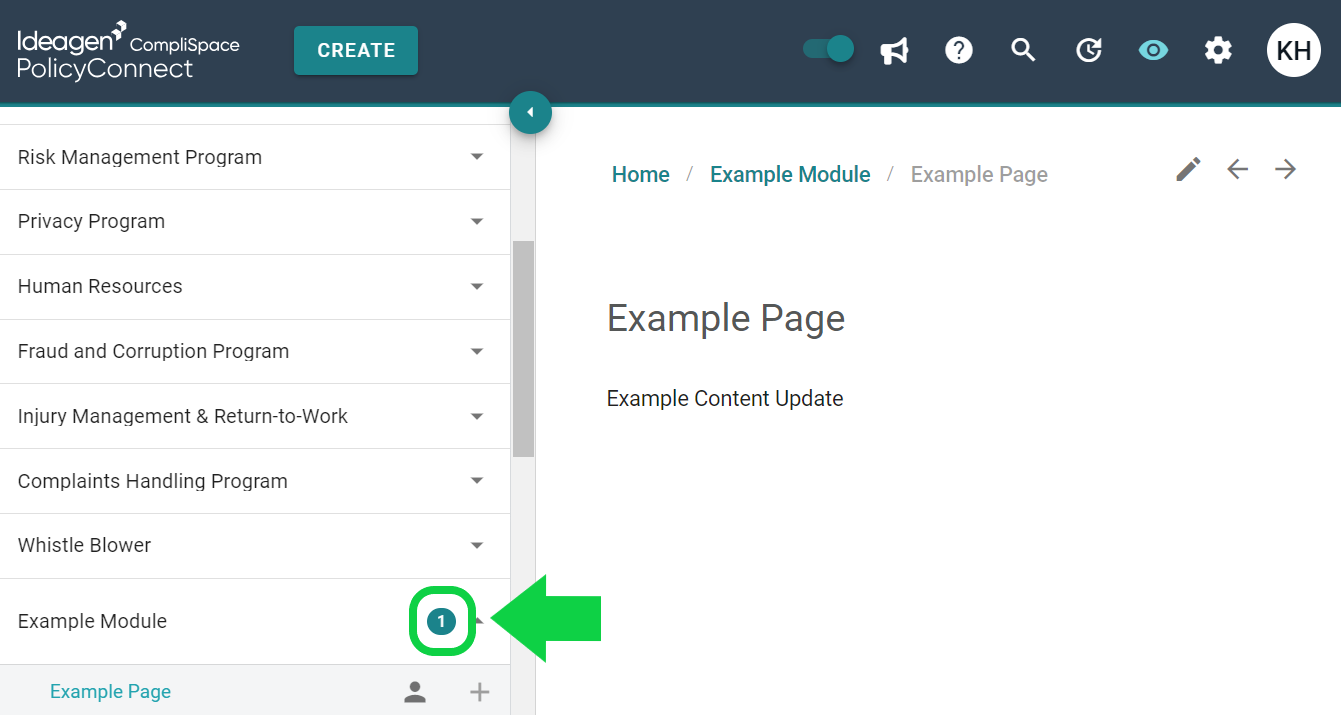The height and width of the screenshot is (715, 1341).
Task: Expand Fraud and Corruption Program module
Action: point(477,351)
